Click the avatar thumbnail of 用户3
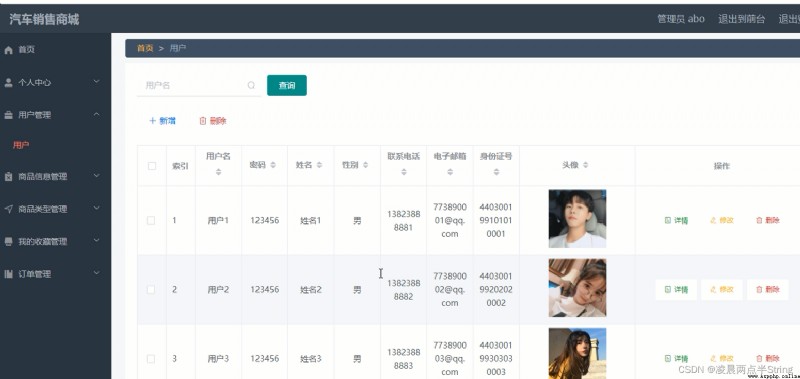This screenshot has width=800, height=379. click(x=577, y=353)
